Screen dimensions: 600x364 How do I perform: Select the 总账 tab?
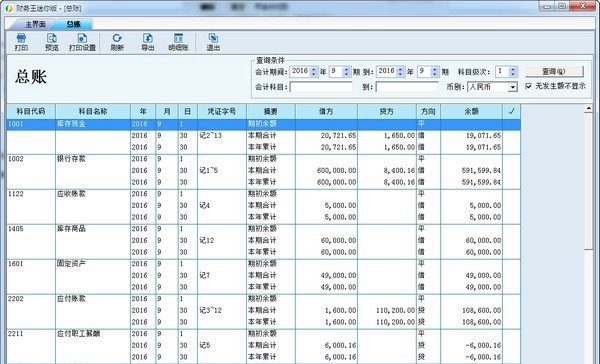tap(73, 24)
